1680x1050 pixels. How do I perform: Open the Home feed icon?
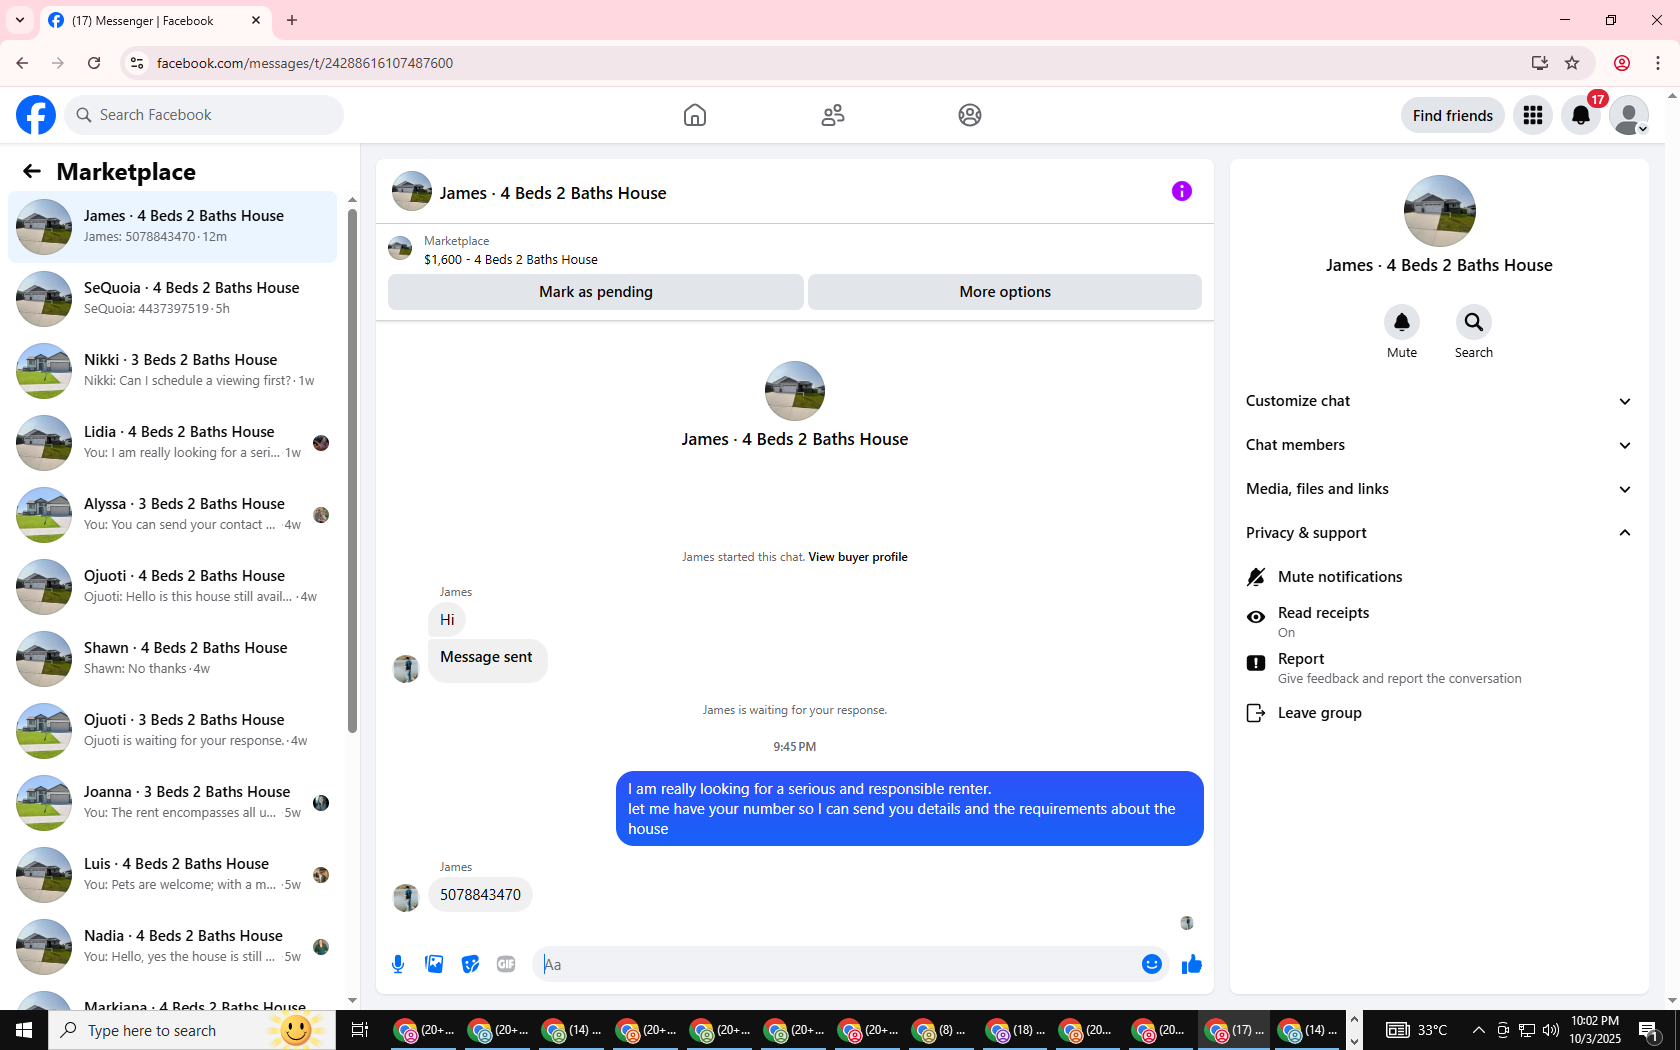695,115
